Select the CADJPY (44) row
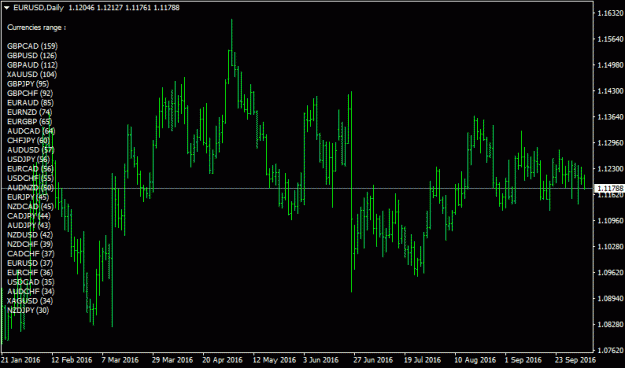This screenshot has height=368, width=625. click(29, 216)
